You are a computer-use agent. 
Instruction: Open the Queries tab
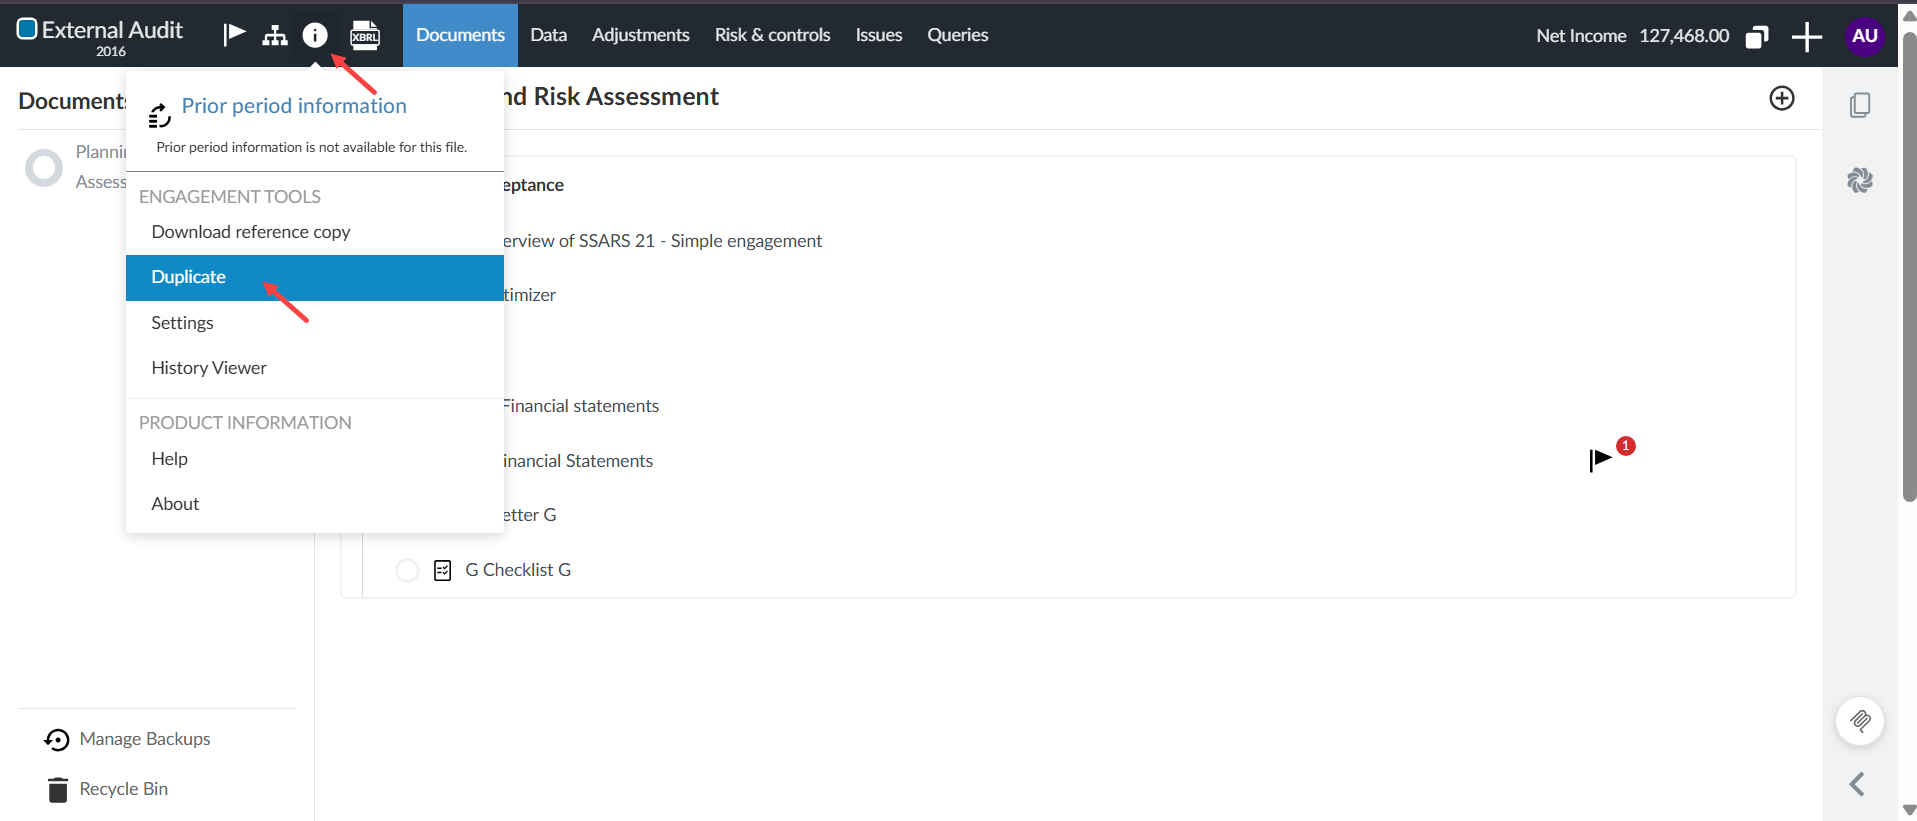(x=958, y=35)
